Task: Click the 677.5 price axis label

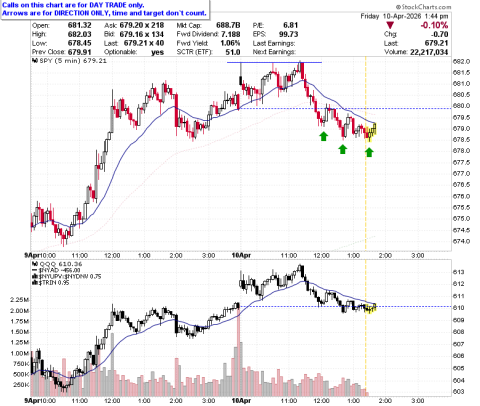Action: pos(461,163)
